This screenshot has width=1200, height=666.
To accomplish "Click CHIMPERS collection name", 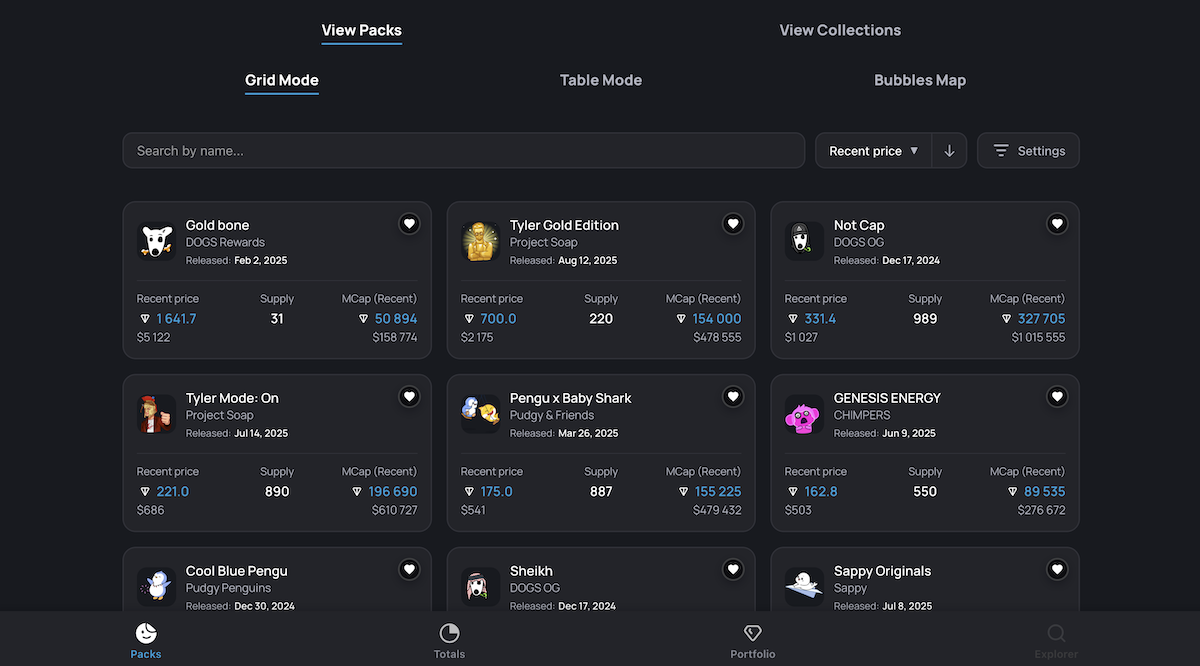I will (862, 415).
